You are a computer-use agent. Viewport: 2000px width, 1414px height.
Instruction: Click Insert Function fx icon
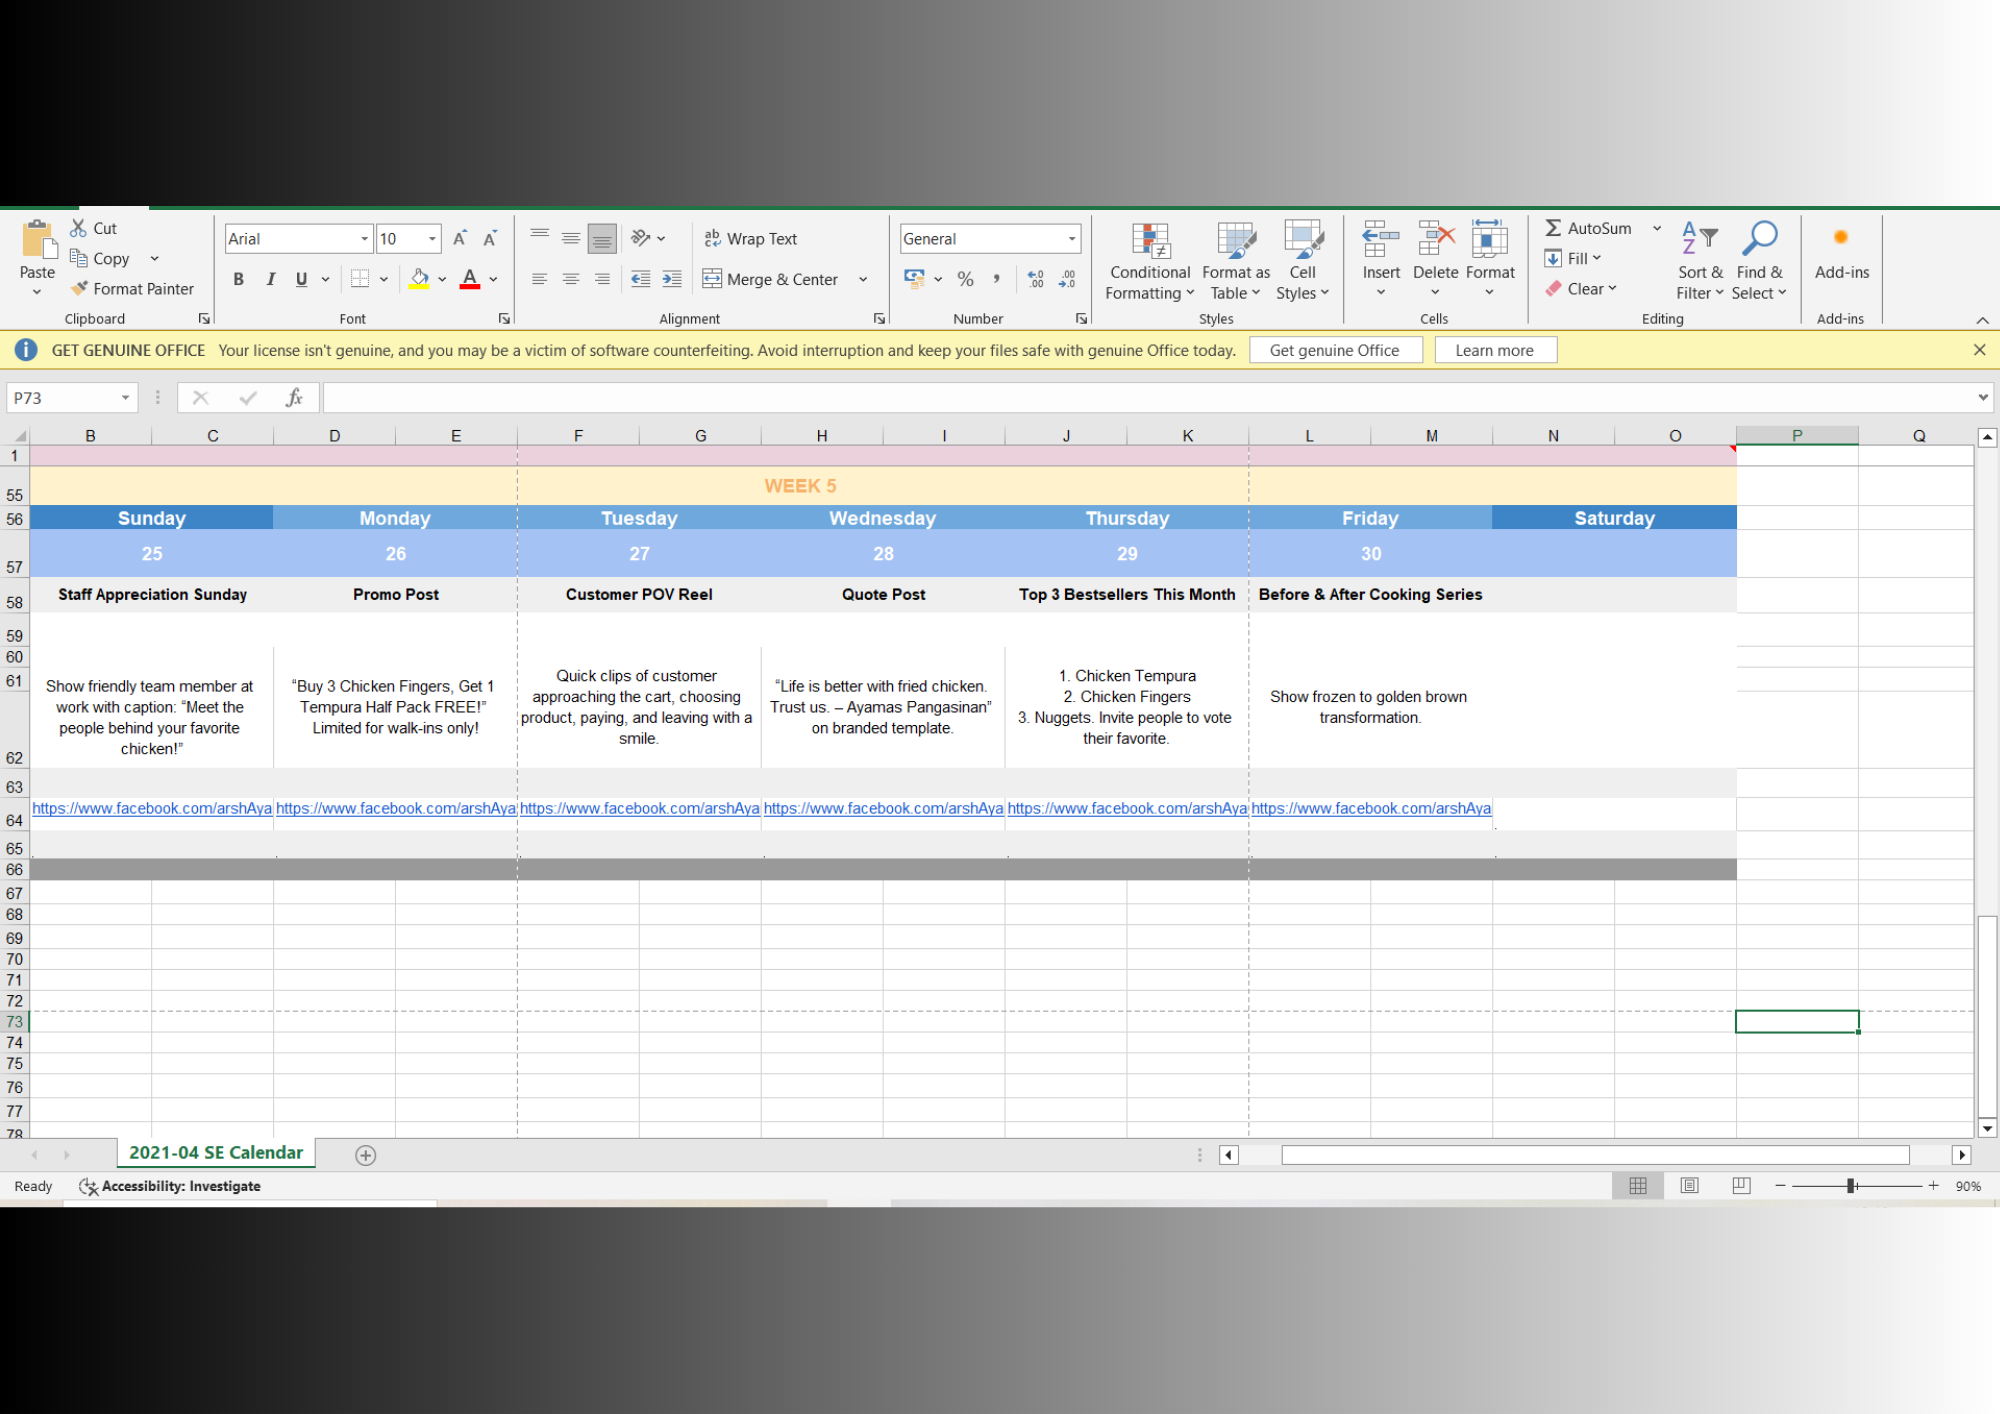[x=294, y=398]
